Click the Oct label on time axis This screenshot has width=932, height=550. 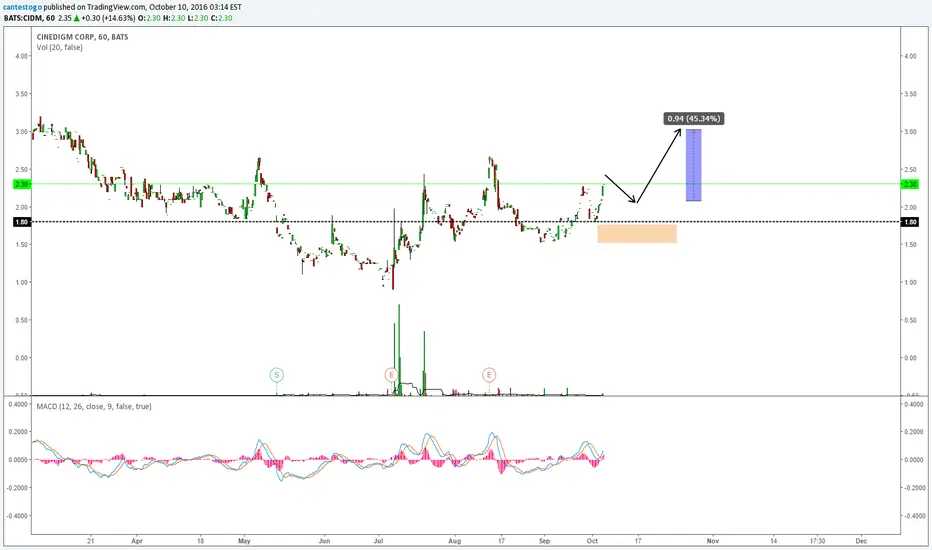[x=592, y=541]
